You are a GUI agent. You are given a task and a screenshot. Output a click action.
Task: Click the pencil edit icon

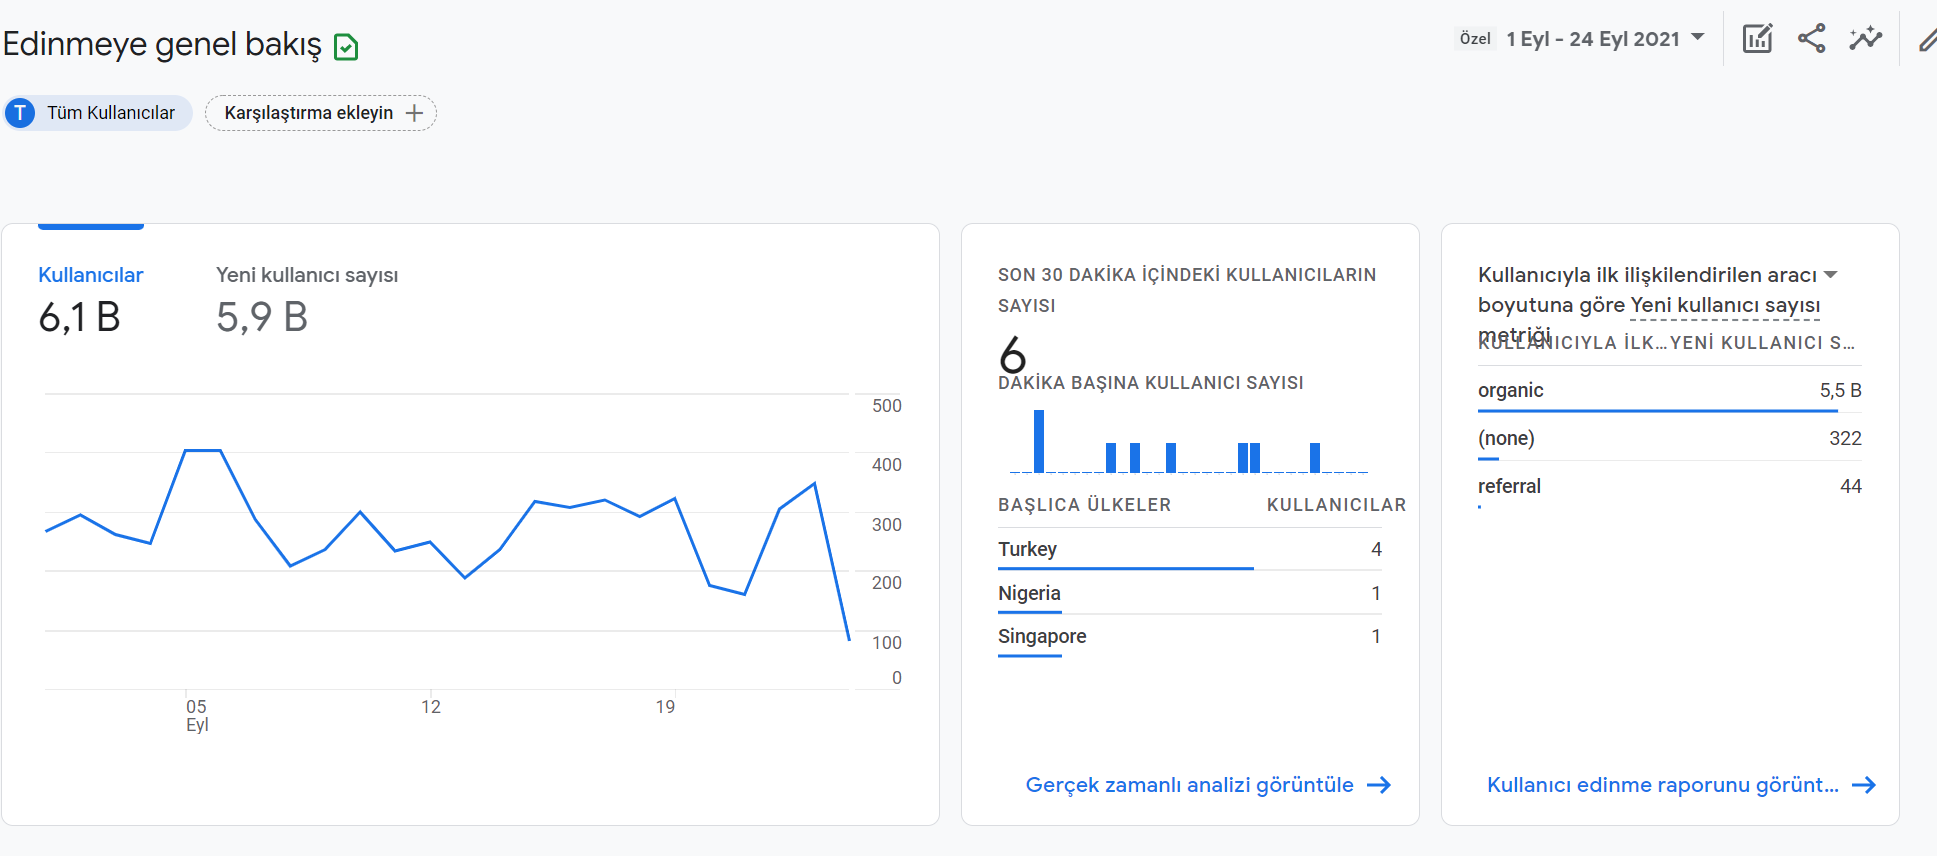click(1927, 40)
